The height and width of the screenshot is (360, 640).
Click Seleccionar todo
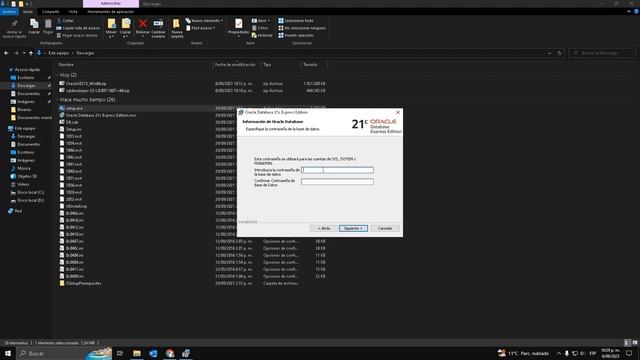(296, 20)
